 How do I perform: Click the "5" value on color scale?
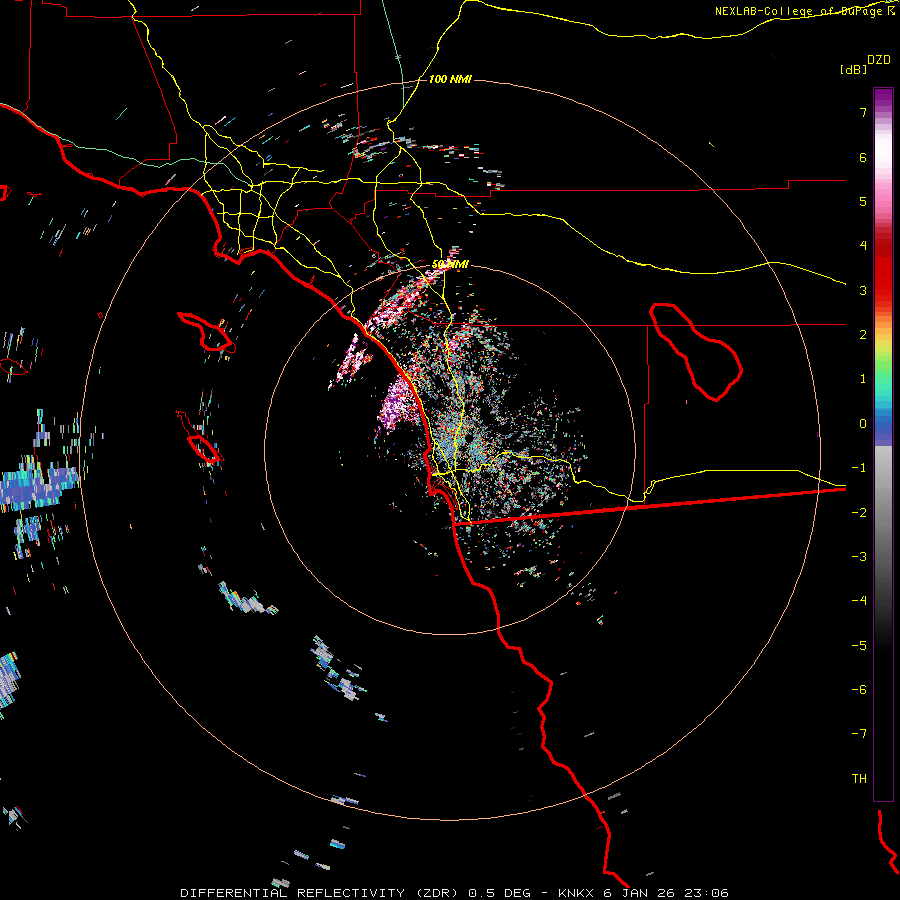[863, 201]
